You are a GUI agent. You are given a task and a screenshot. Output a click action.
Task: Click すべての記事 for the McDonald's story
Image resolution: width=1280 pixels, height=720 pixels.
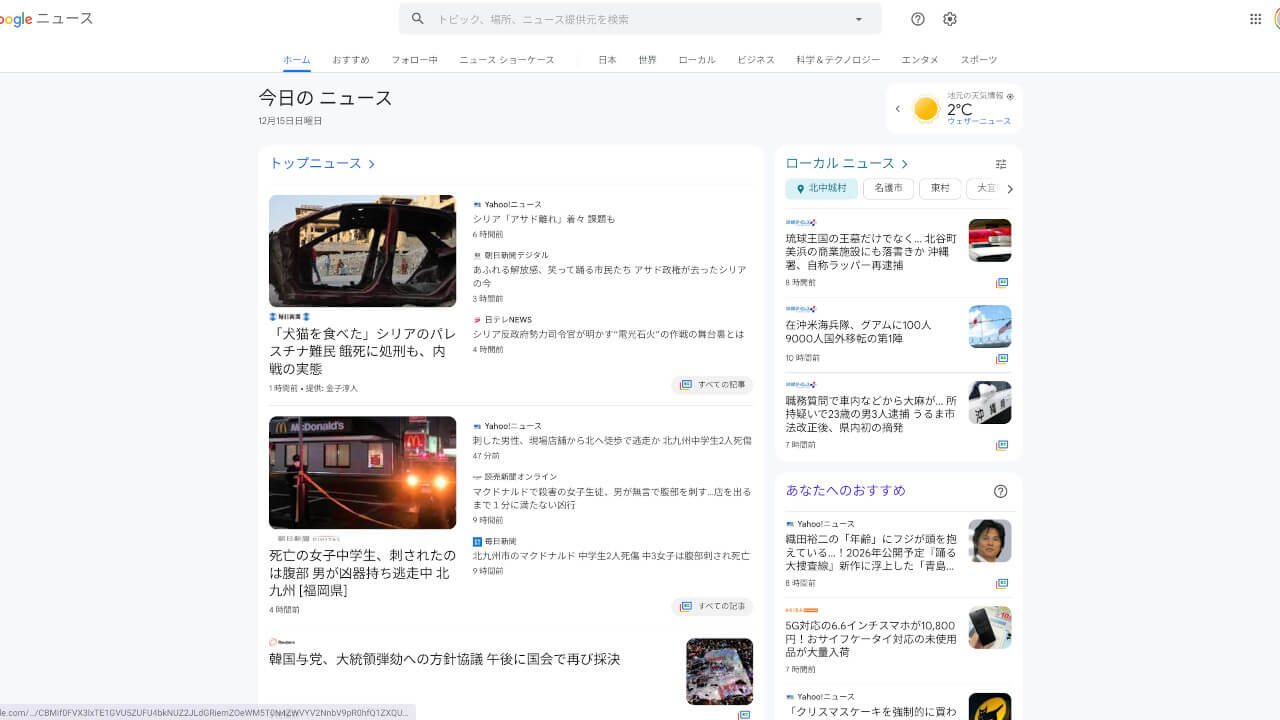coord(712,606)
